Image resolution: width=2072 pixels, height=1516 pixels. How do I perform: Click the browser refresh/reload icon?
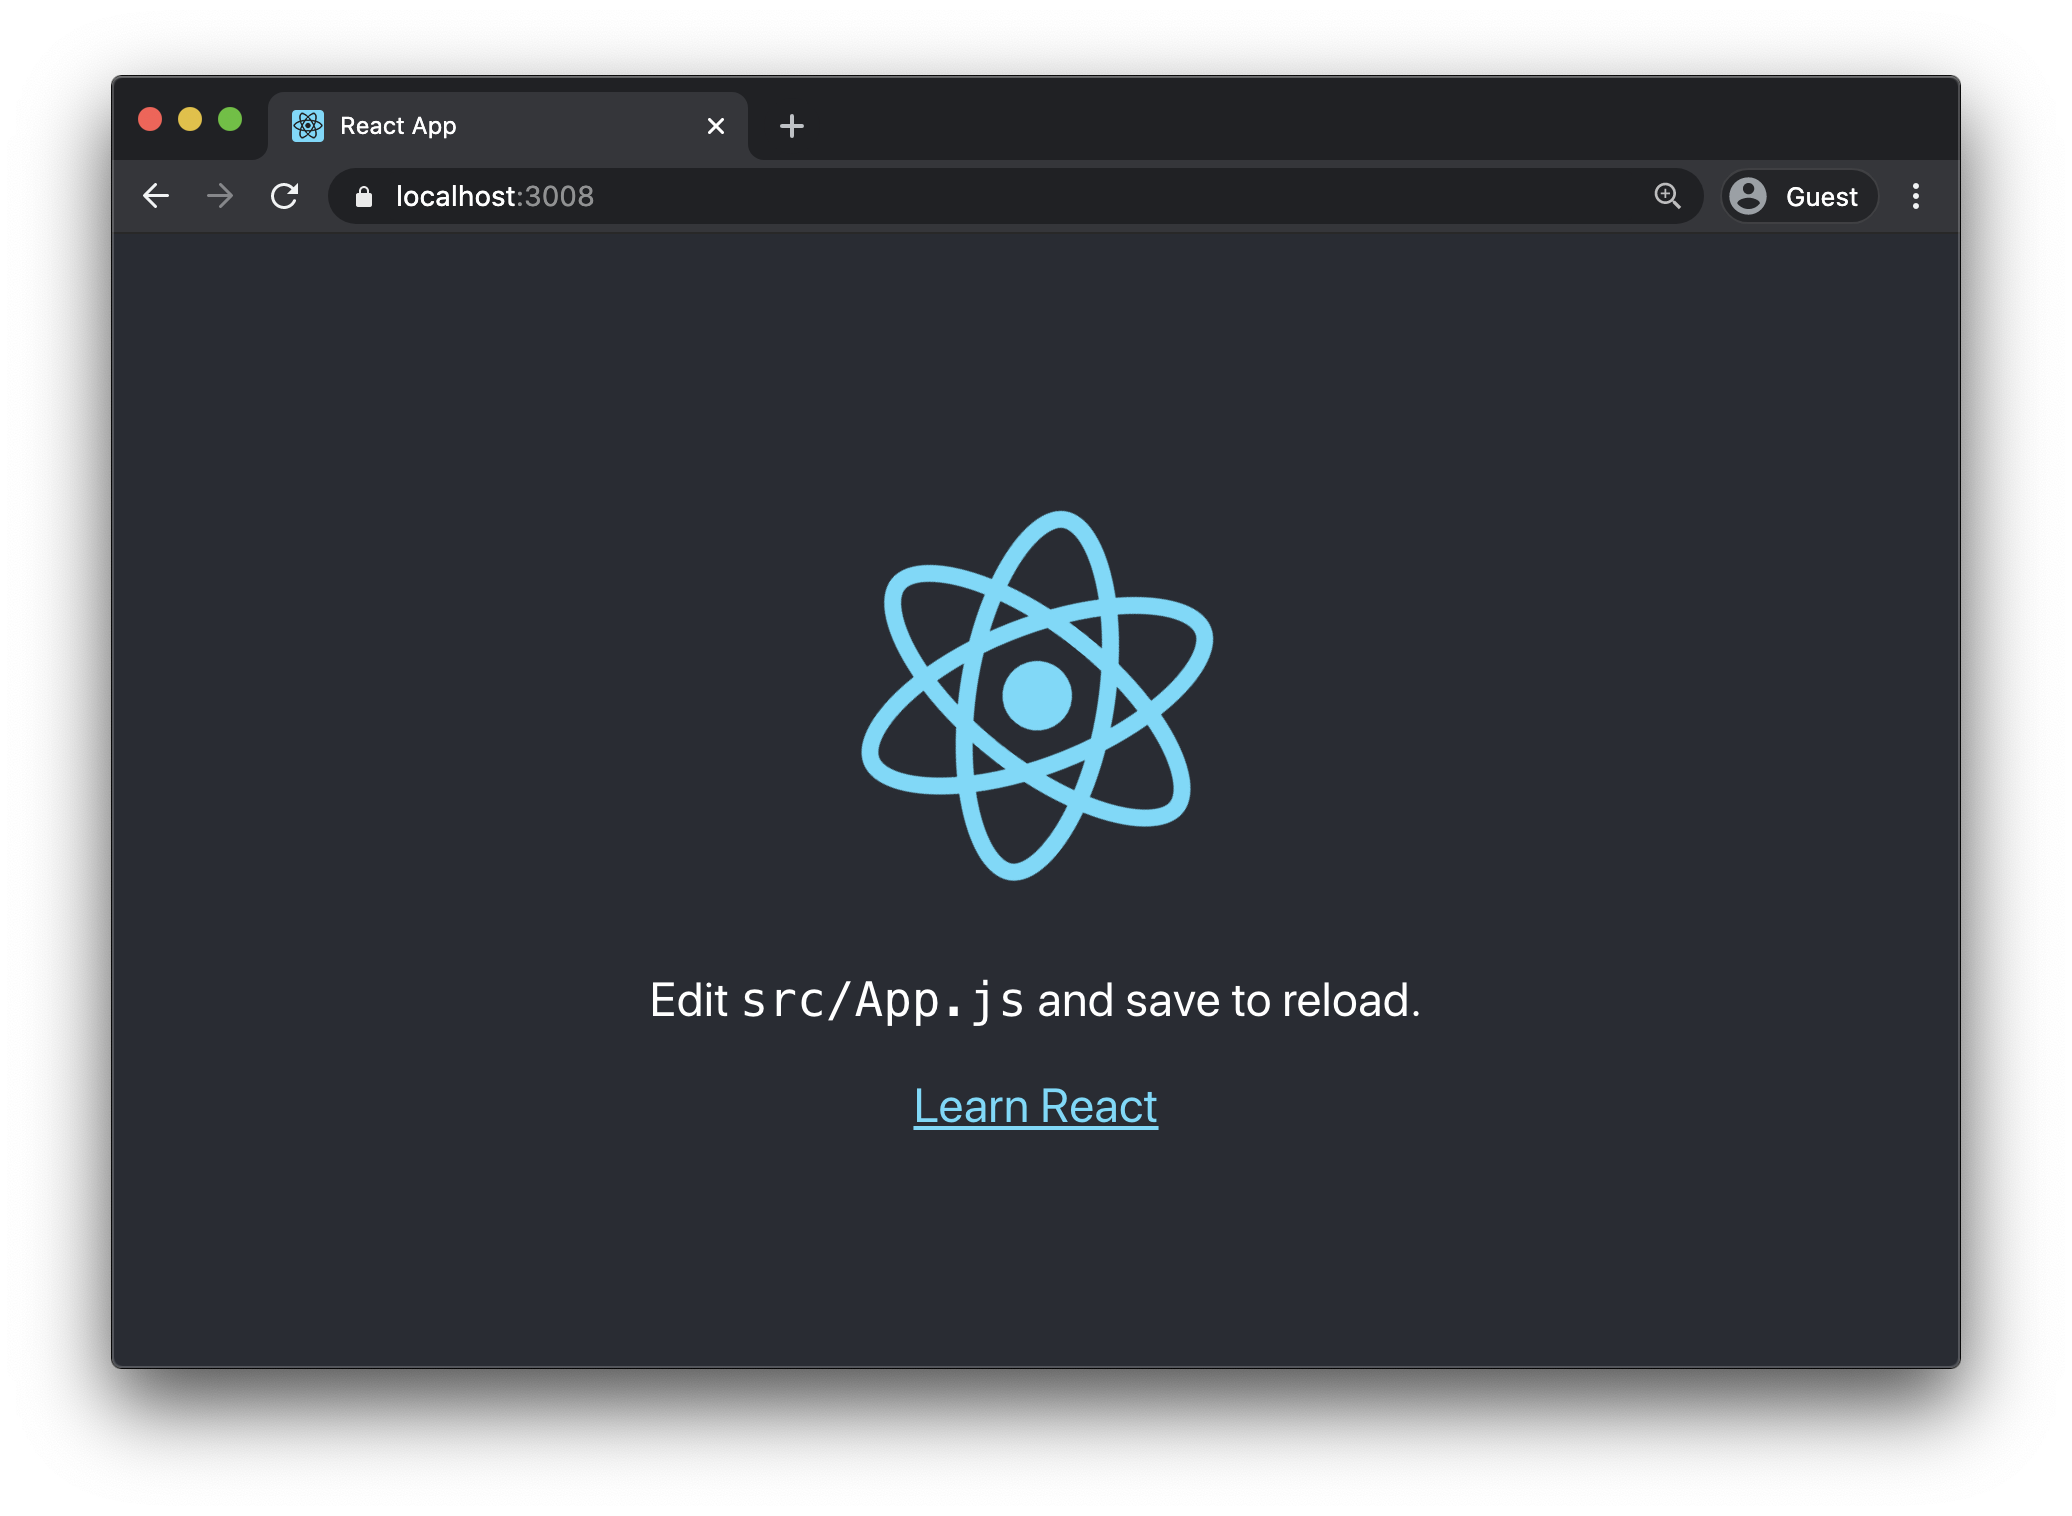click(286, 196)
